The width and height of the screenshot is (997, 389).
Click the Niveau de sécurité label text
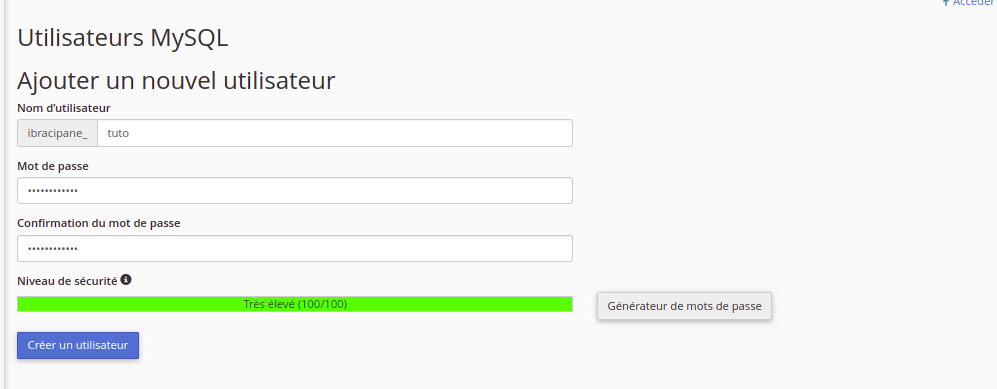click(67, 281)
